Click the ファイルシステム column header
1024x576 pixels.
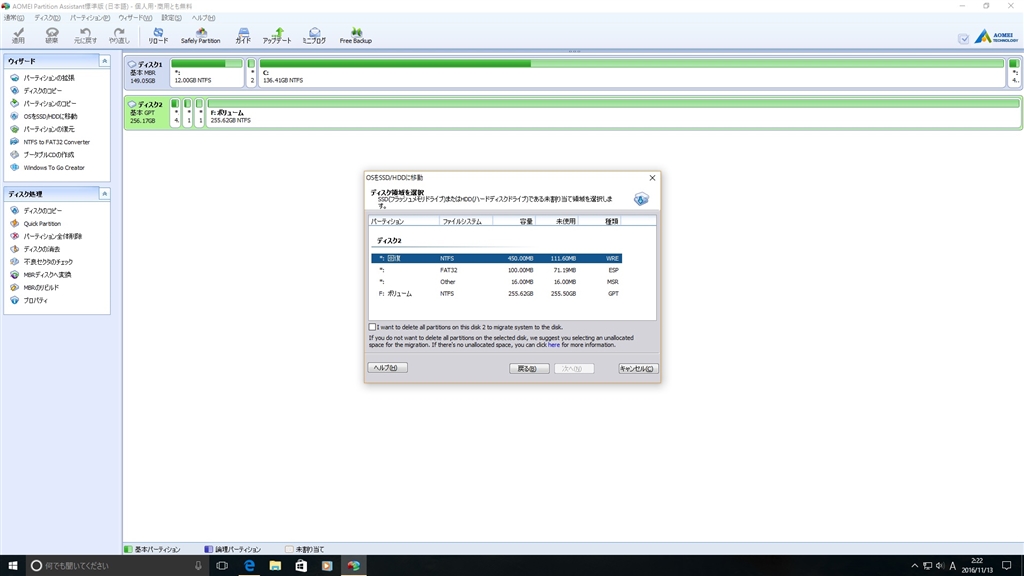[466, 221]
